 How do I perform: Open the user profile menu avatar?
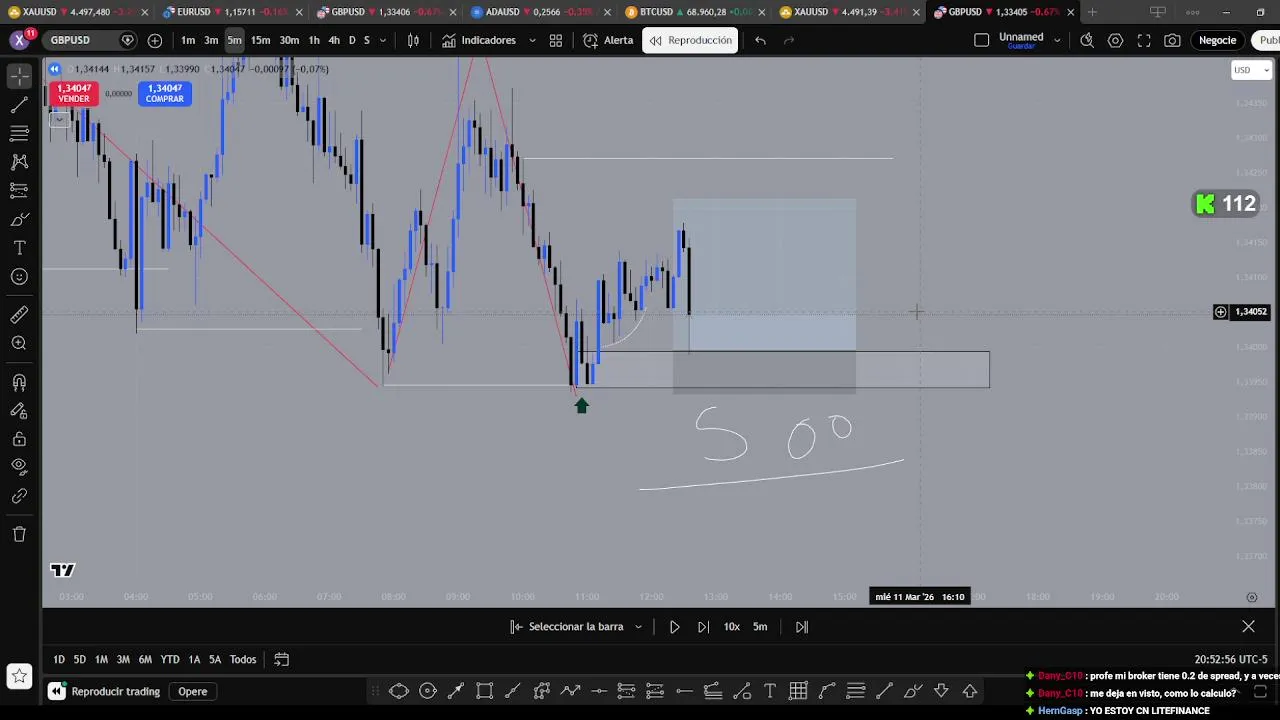click(x=19, y=40)
